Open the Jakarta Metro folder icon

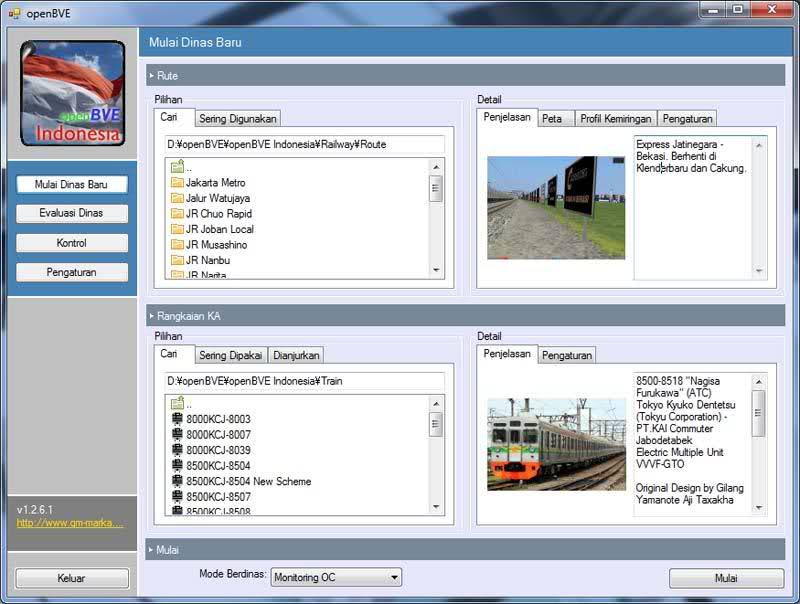click(177, 183)
